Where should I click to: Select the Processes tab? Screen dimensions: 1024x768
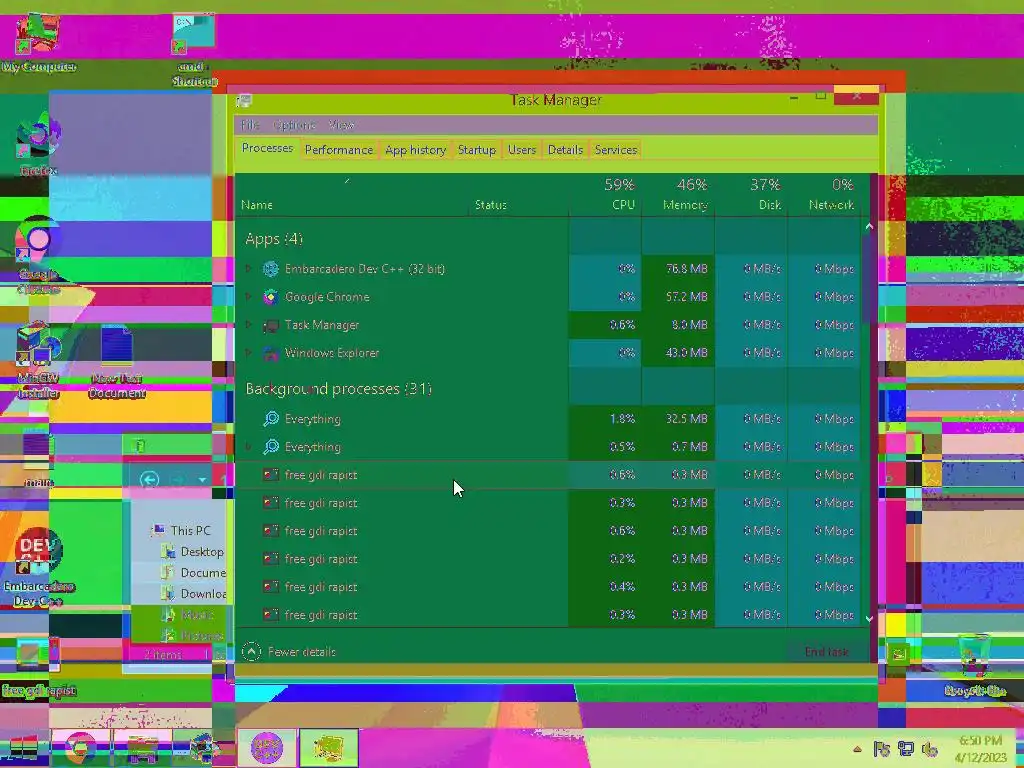[267, 148]
